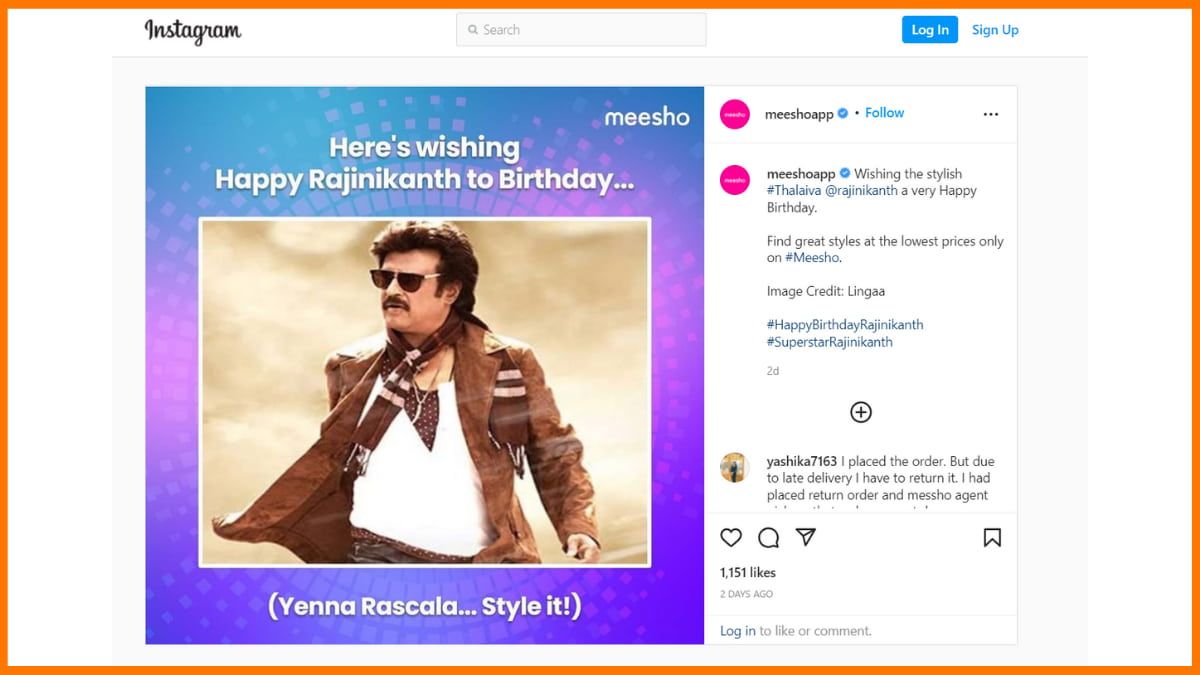The image size is (1200, 675).
Task: Follow the meeshoapp account
Action: [x=884, y=112]
